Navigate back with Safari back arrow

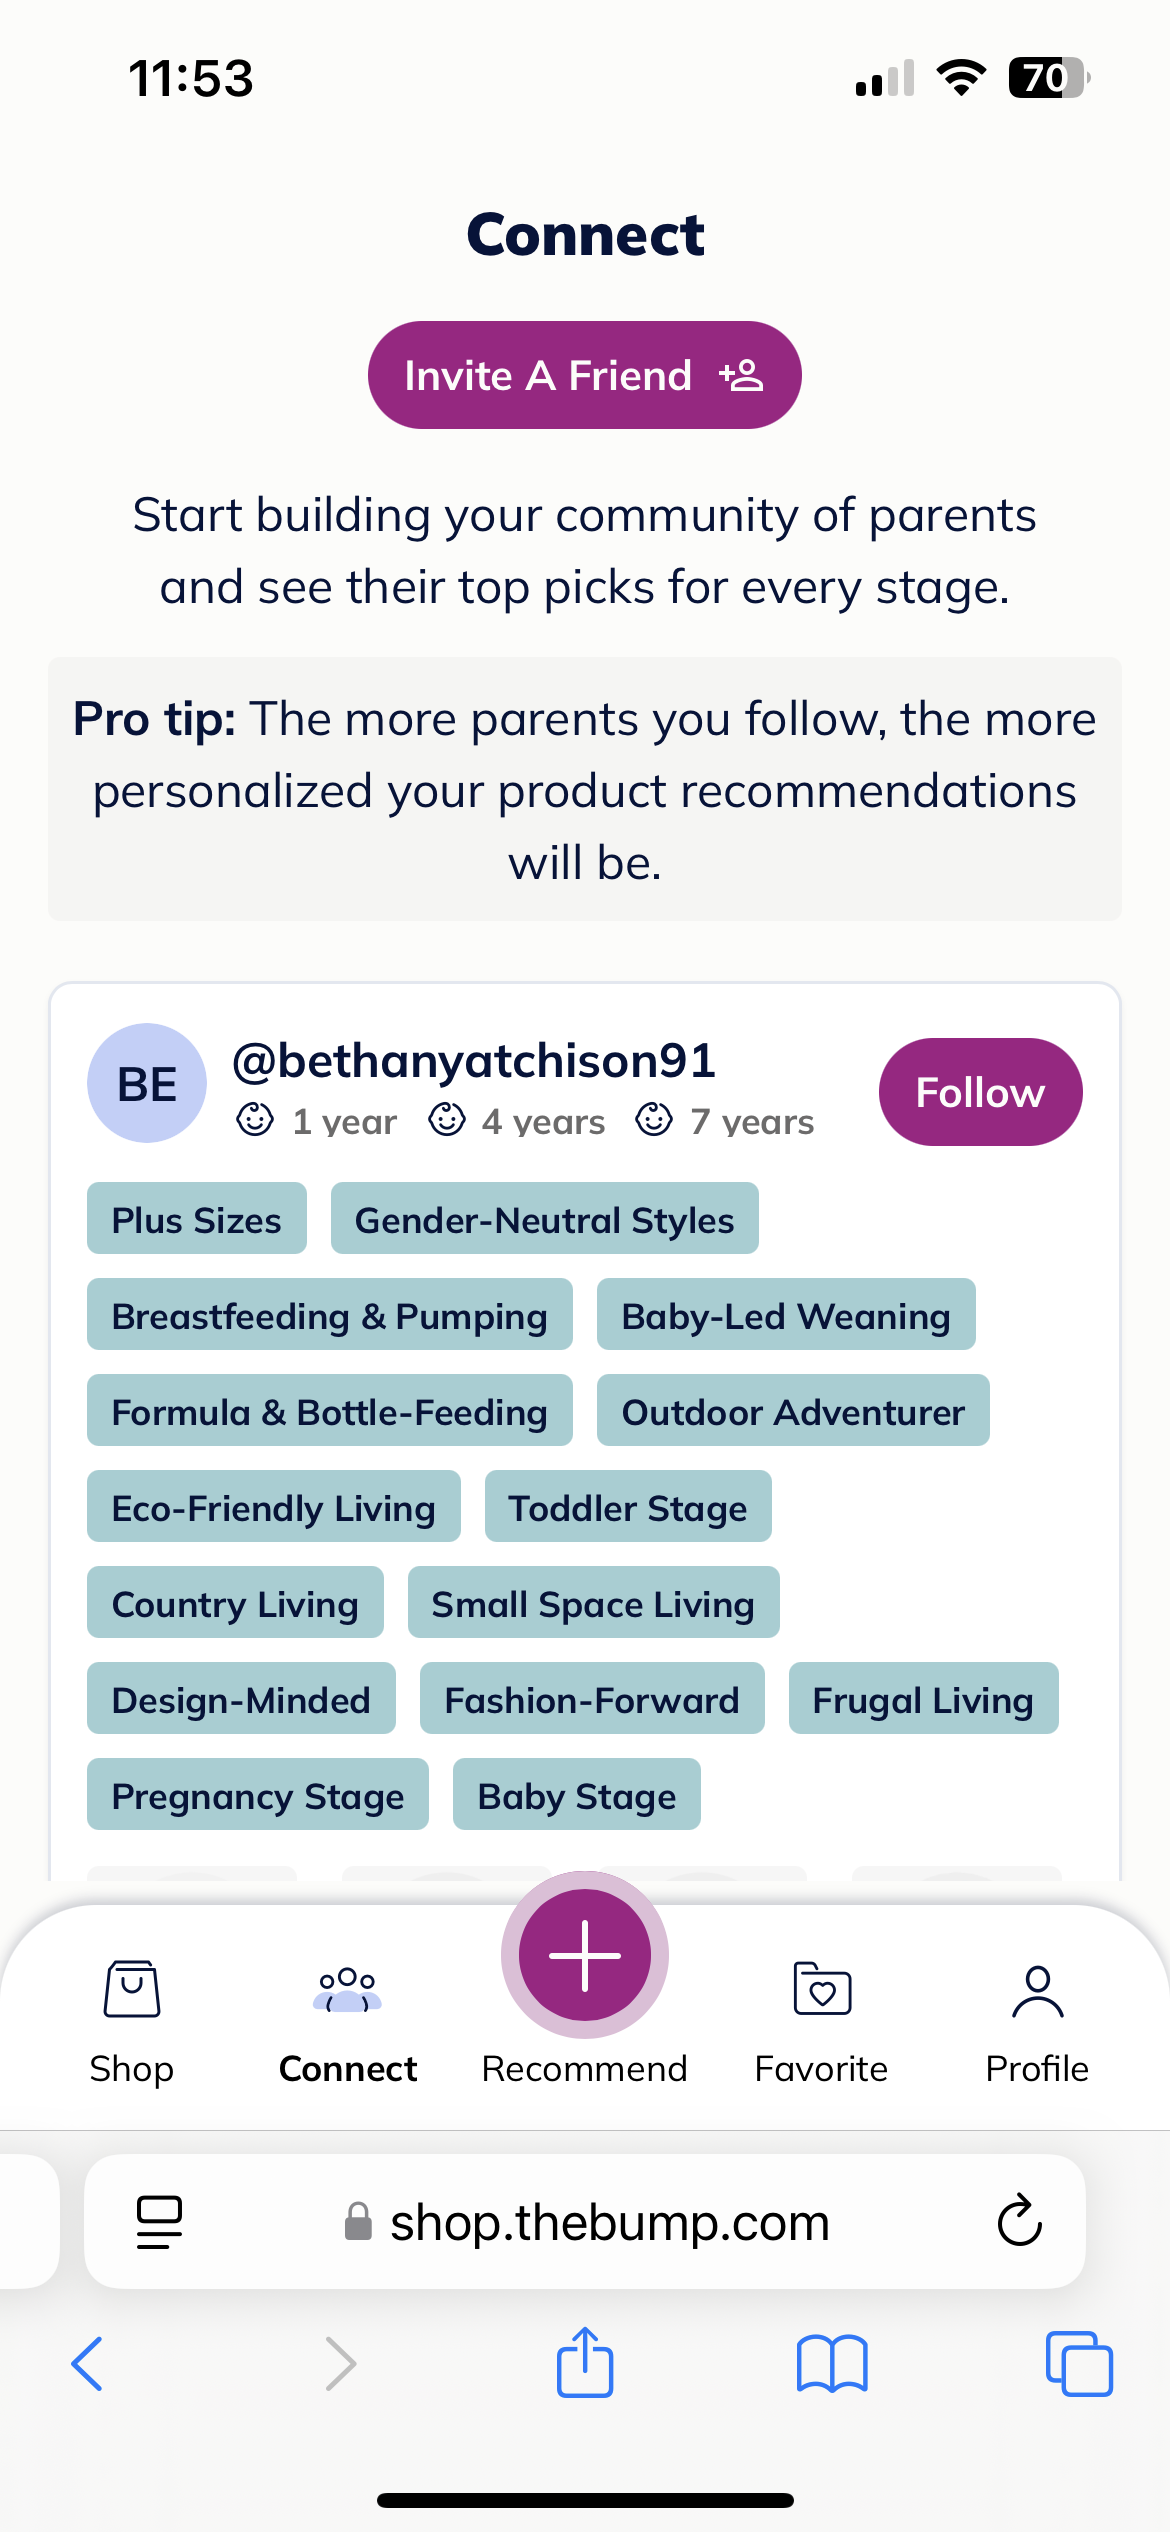pos(88,2364)
